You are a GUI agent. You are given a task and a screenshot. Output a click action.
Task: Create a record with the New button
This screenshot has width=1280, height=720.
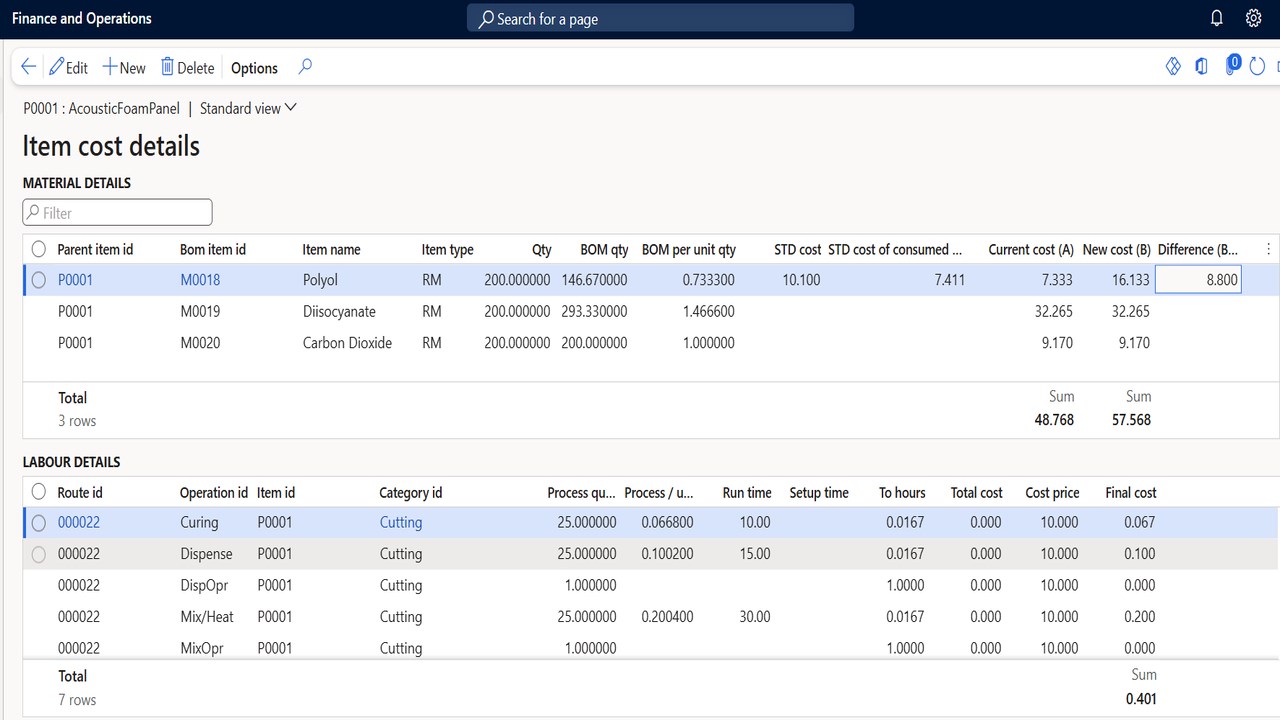124,67
